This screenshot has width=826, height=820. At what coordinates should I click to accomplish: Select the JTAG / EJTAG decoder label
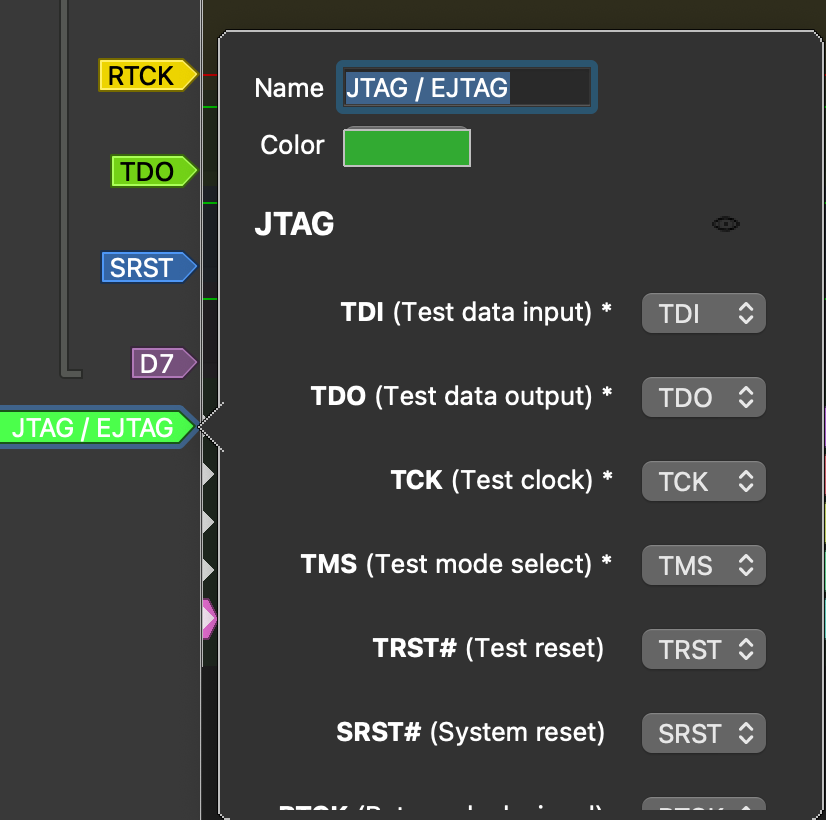point(97,427)
